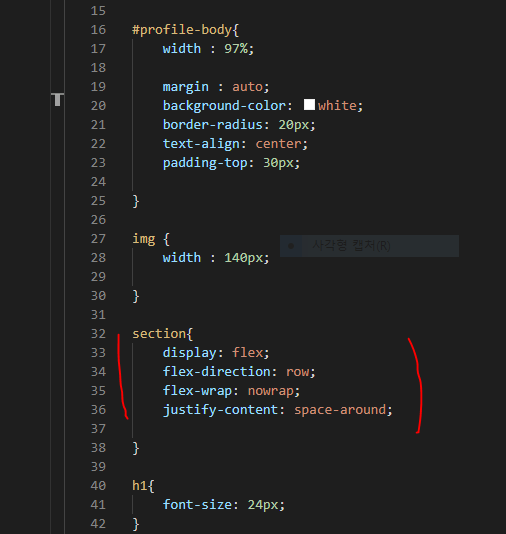Click the white color swatch on line 20
This screenshot has height=534, width=506.
tap(309, 105)
